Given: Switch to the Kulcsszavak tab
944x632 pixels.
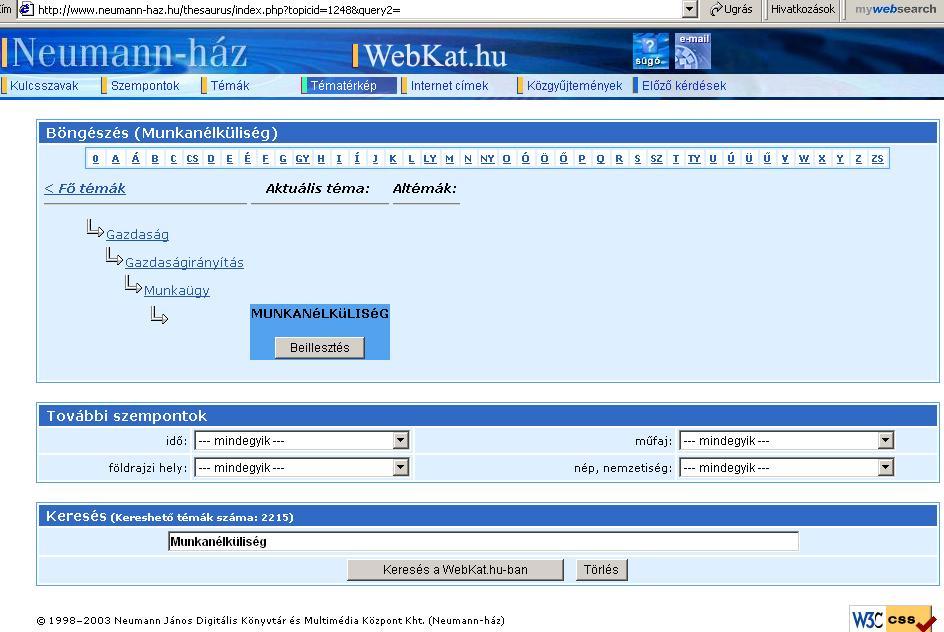Looking at the screenshot, I should [44, 85].
